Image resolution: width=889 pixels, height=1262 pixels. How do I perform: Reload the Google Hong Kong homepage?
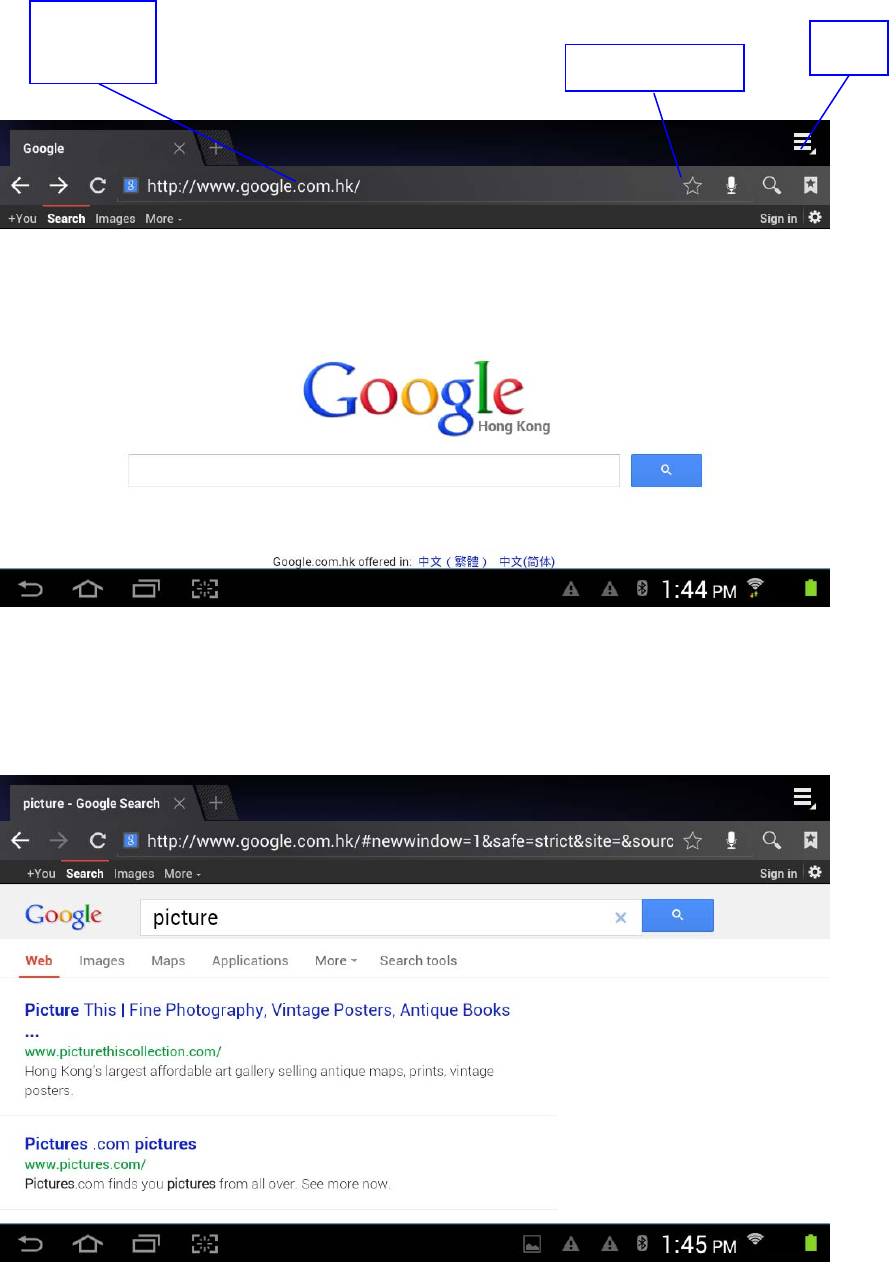[x=98, y=185]
